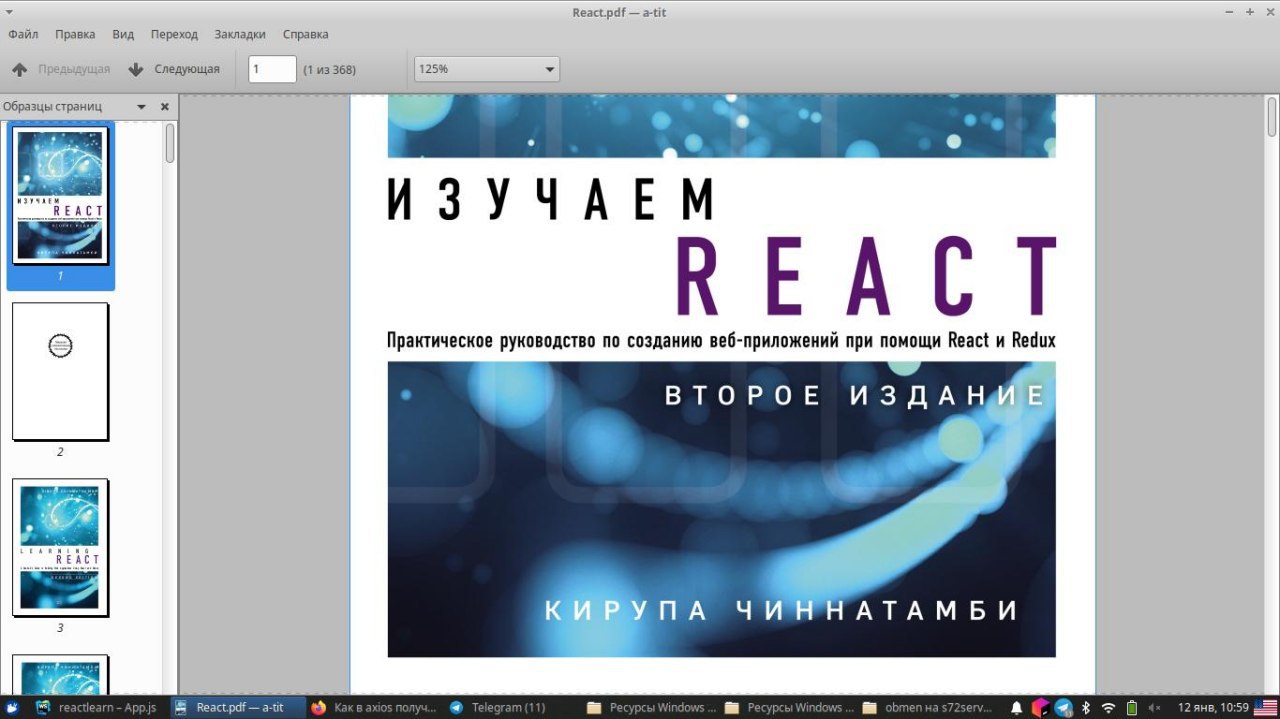Switch keyboard layout via US flag
Image resolution: width=1280 pixels, height=719 pixels.
coord(1265,707)
